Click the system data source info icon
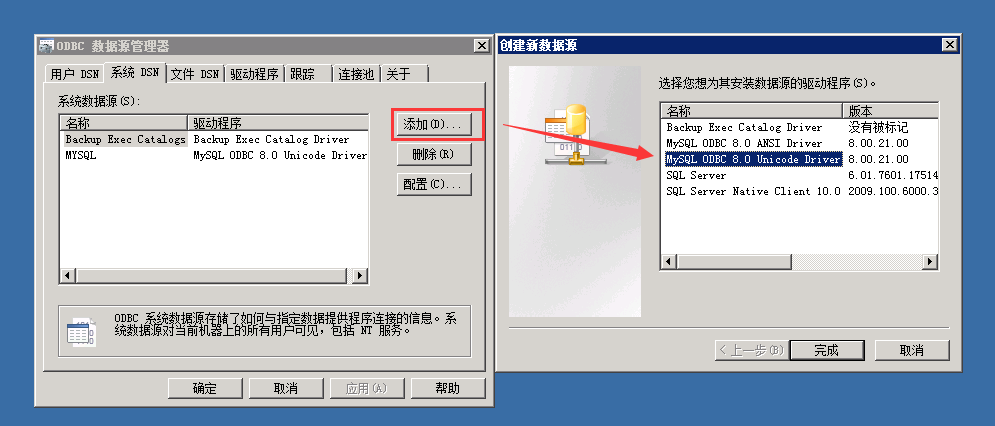This screenshot has height=426, width=995. pos(81,332)
